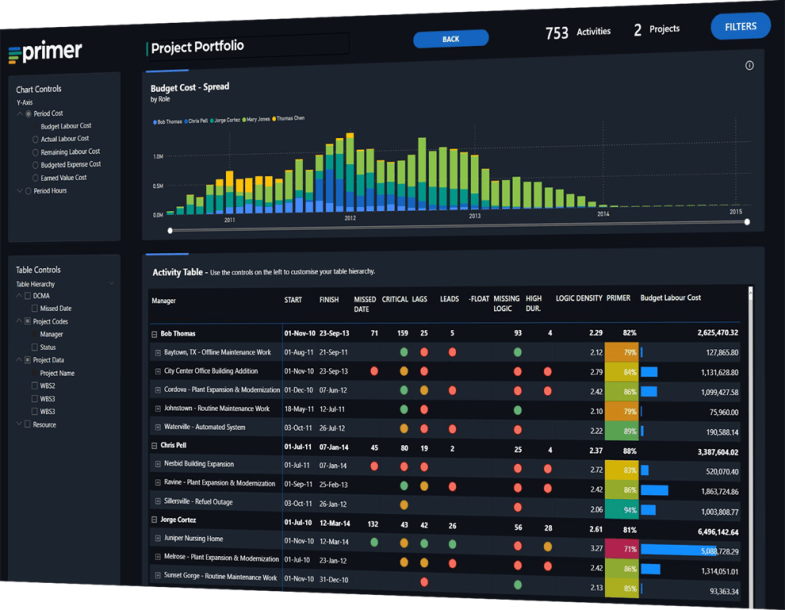Click the red Lags dot for Nesbid Building Expansion
Viewport: 785px width, 610px height.
click(x=424, y=465)
